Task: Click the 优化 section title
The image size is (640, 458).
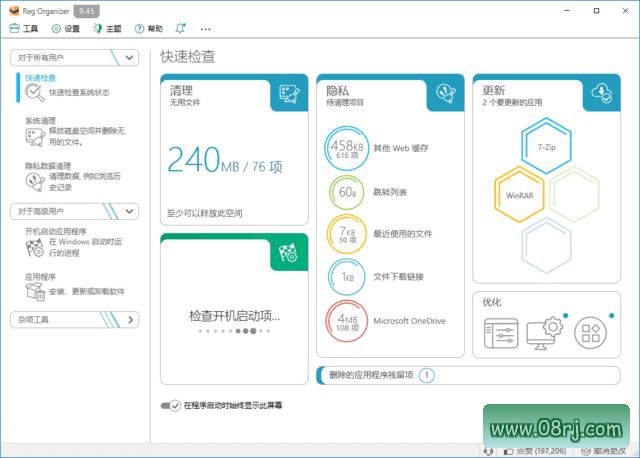Action: [x=491, y=302]
